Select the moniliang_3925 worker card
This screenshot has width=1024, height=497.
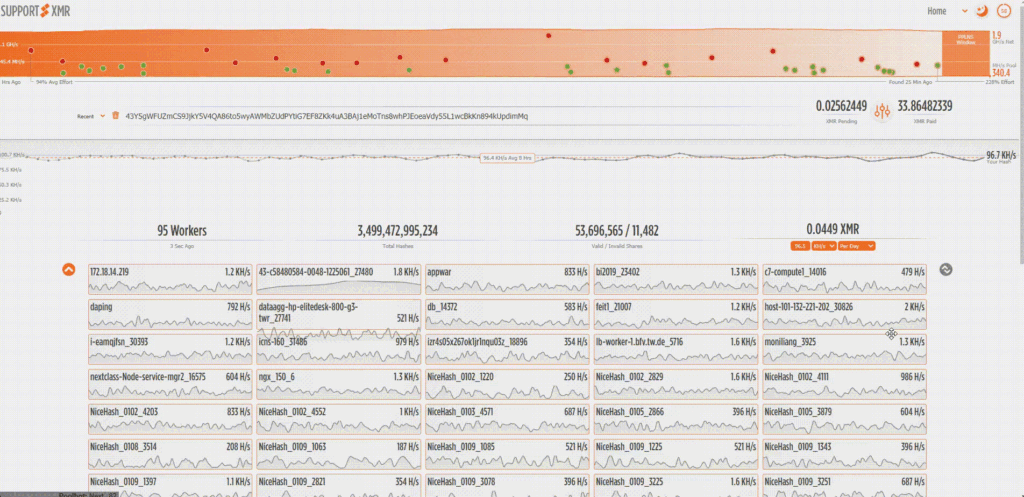point(844,349)
